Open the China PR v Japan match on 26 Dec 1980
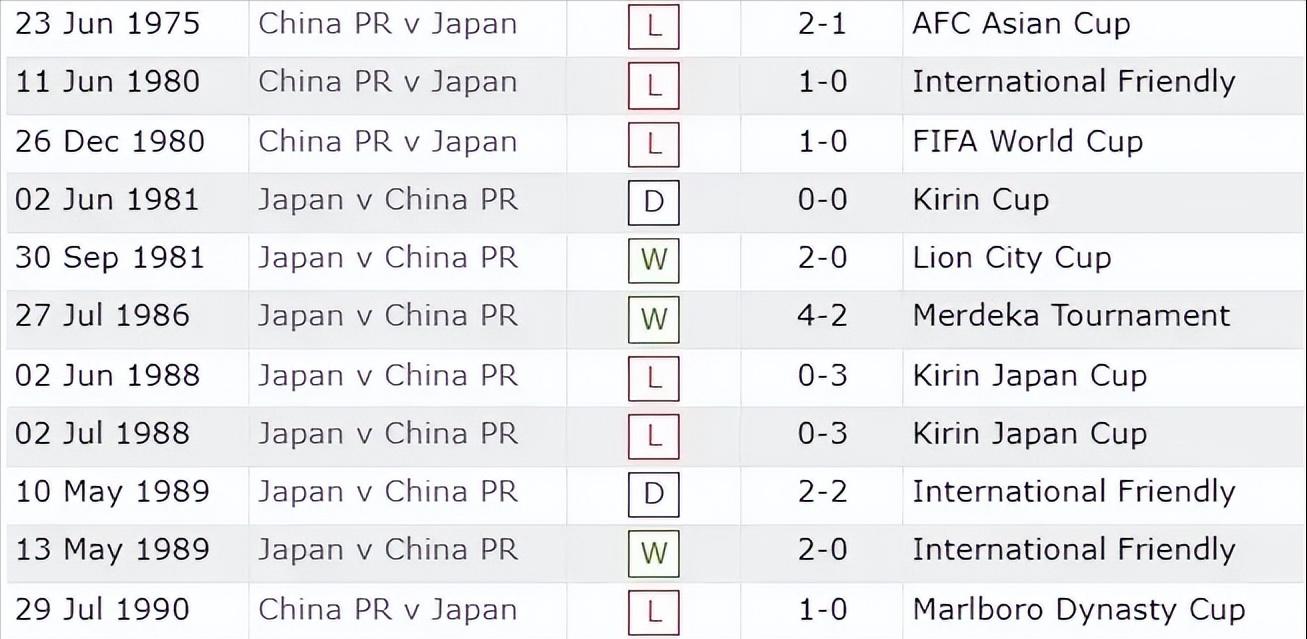The height and width of the screenshot is (639, 1307). pyautogui.click(x=387, y=141)
